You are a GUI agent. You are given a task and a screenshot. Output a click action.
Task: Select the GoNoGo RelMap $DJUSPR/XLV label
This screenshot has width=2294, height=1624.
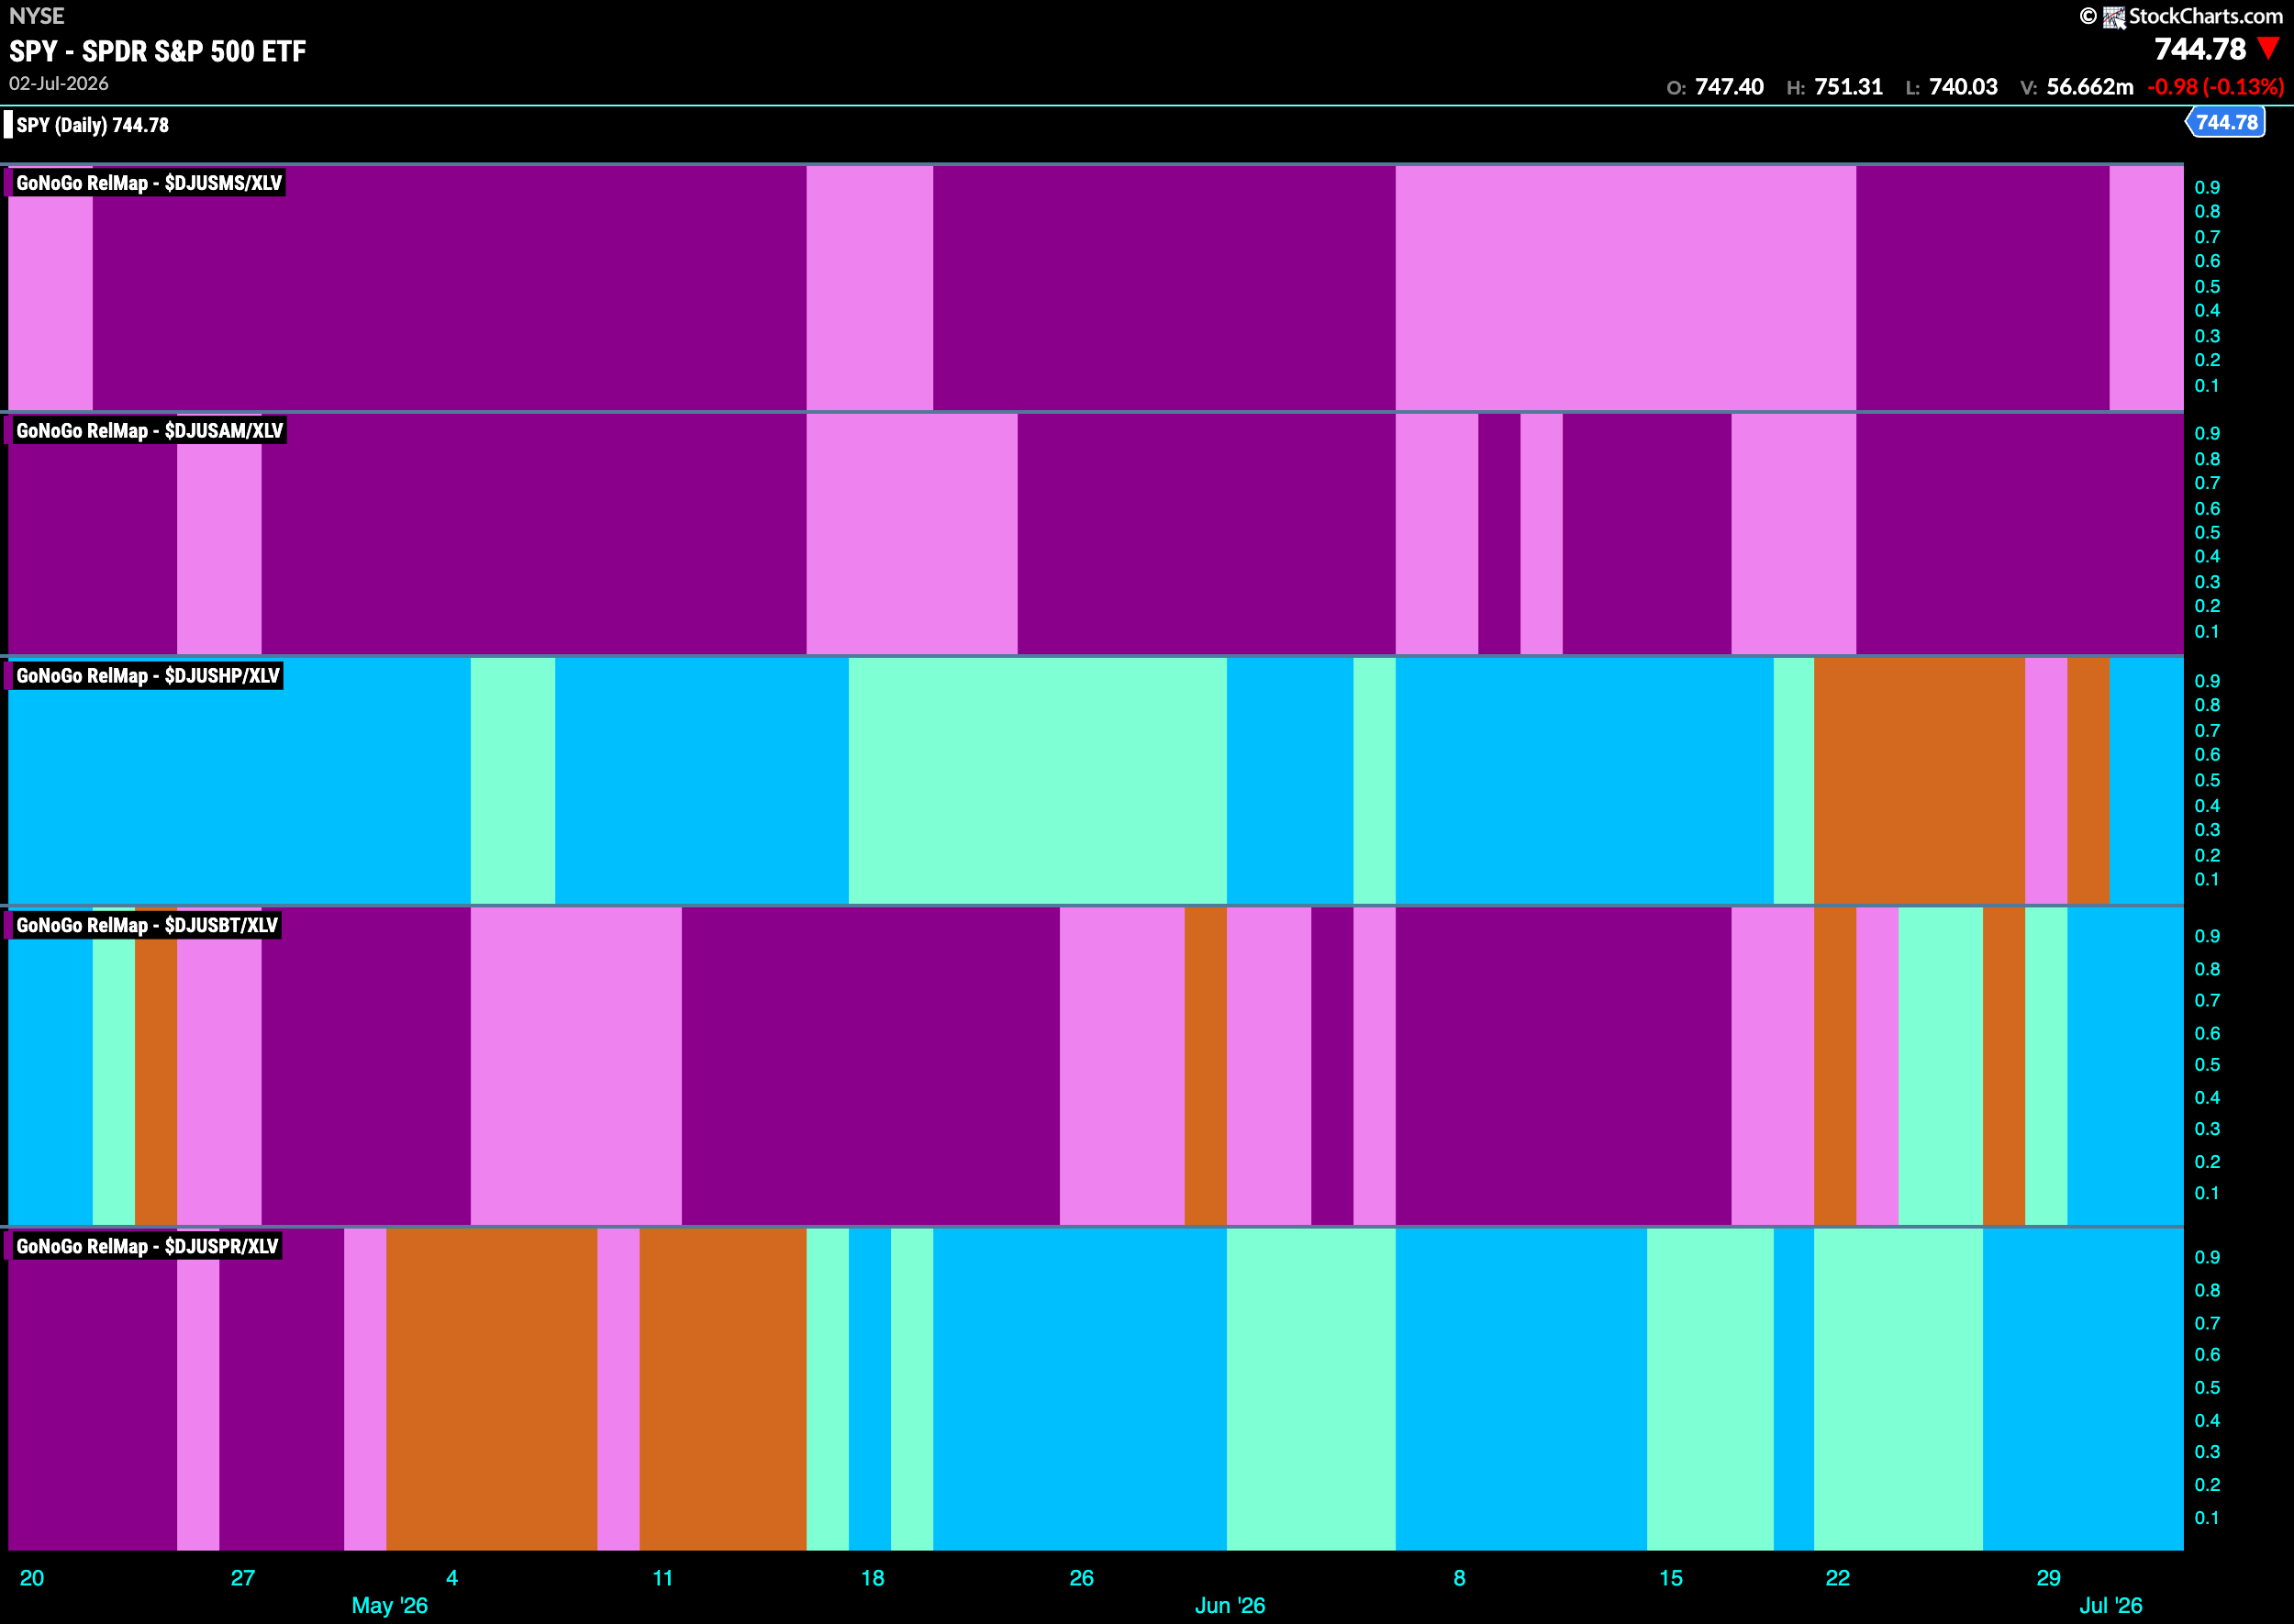coord(147,1246)
